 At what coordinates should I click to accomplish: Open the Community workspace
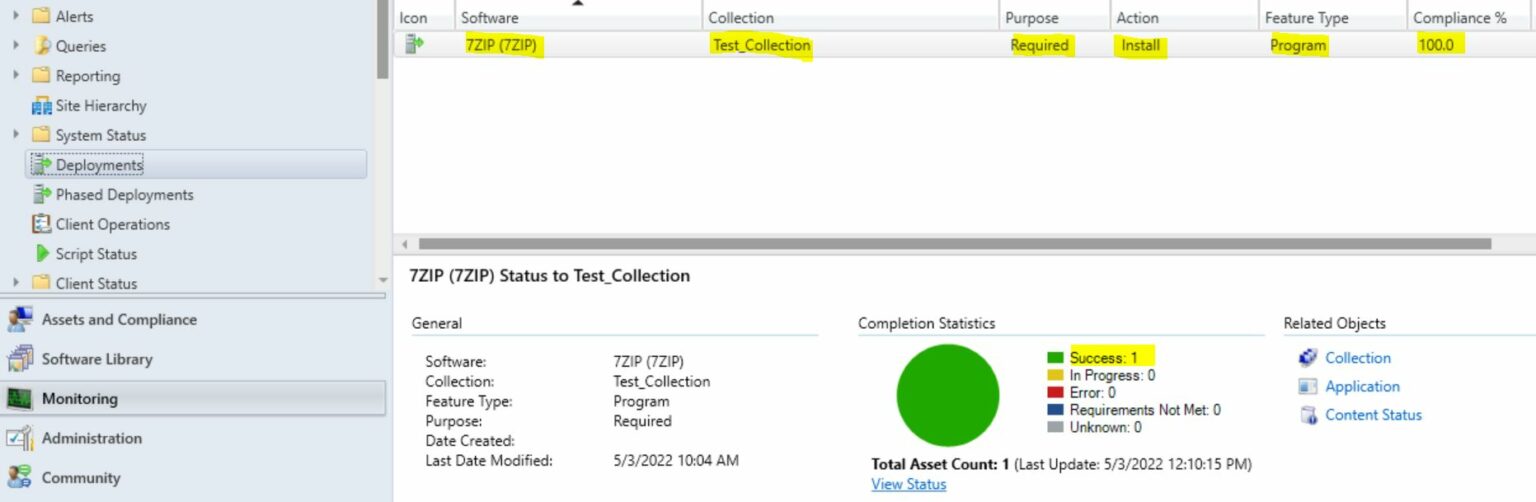pos(80,478)
